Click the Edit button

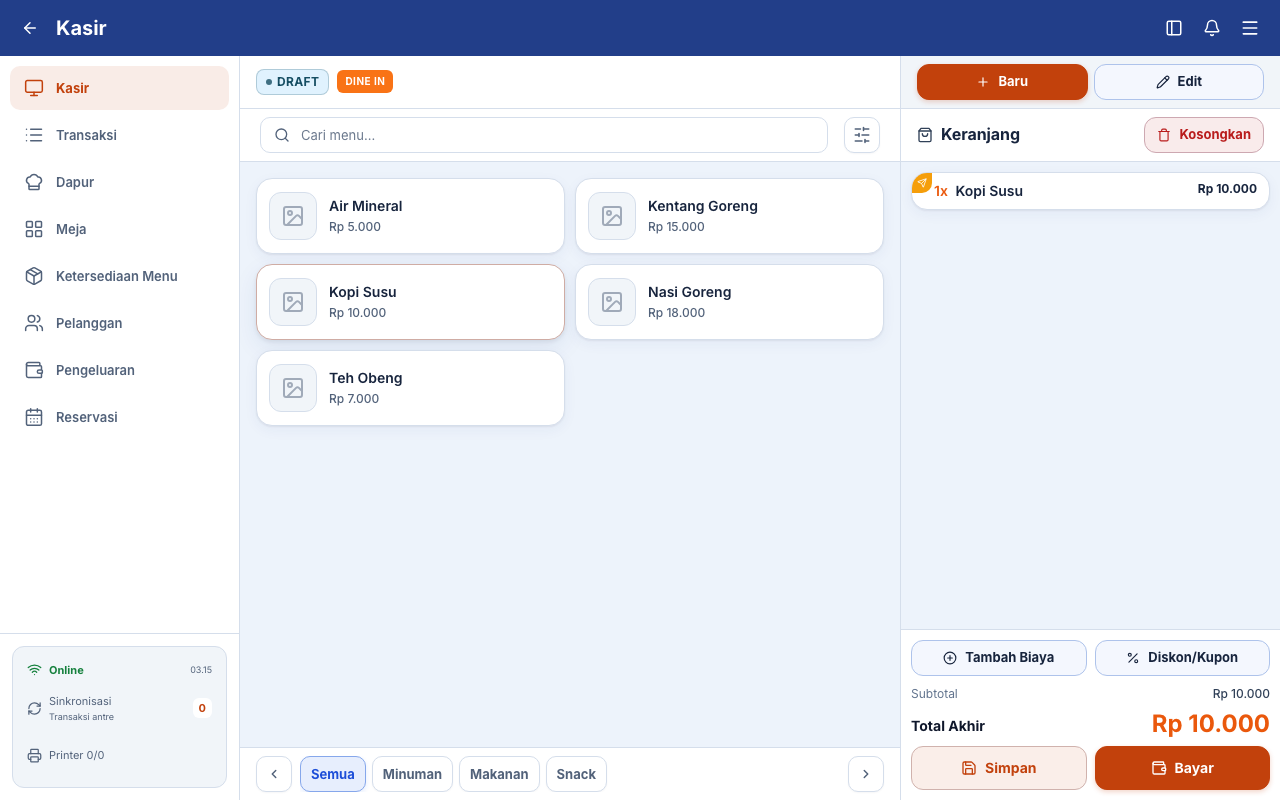(1179, 82)
